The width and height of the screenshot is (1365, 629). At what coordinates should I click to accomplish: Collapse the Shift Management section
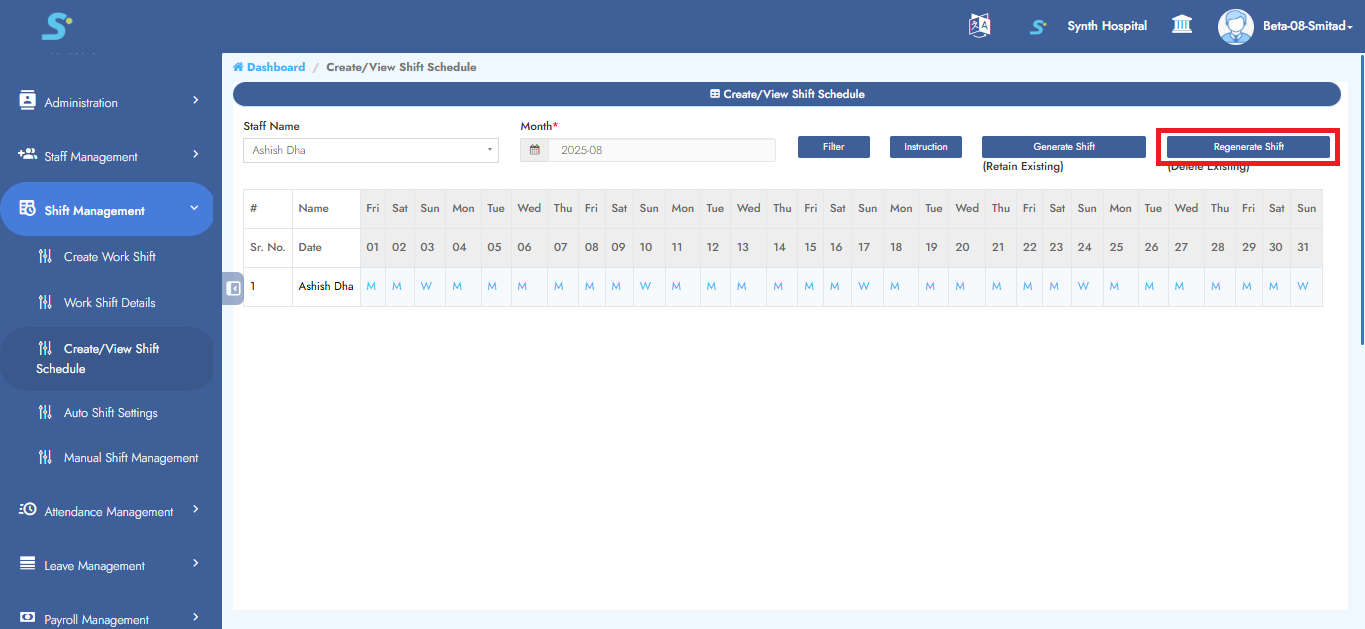(x=108, y=210)
